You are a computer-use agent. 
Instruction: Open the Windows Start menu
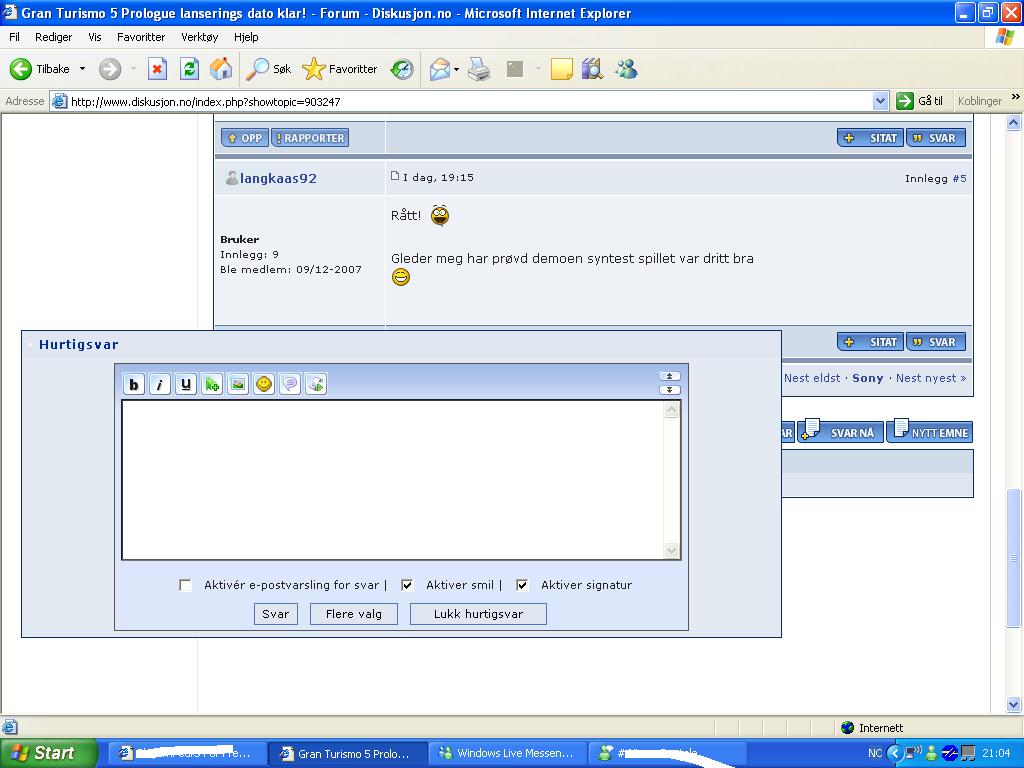coord(48,753)
